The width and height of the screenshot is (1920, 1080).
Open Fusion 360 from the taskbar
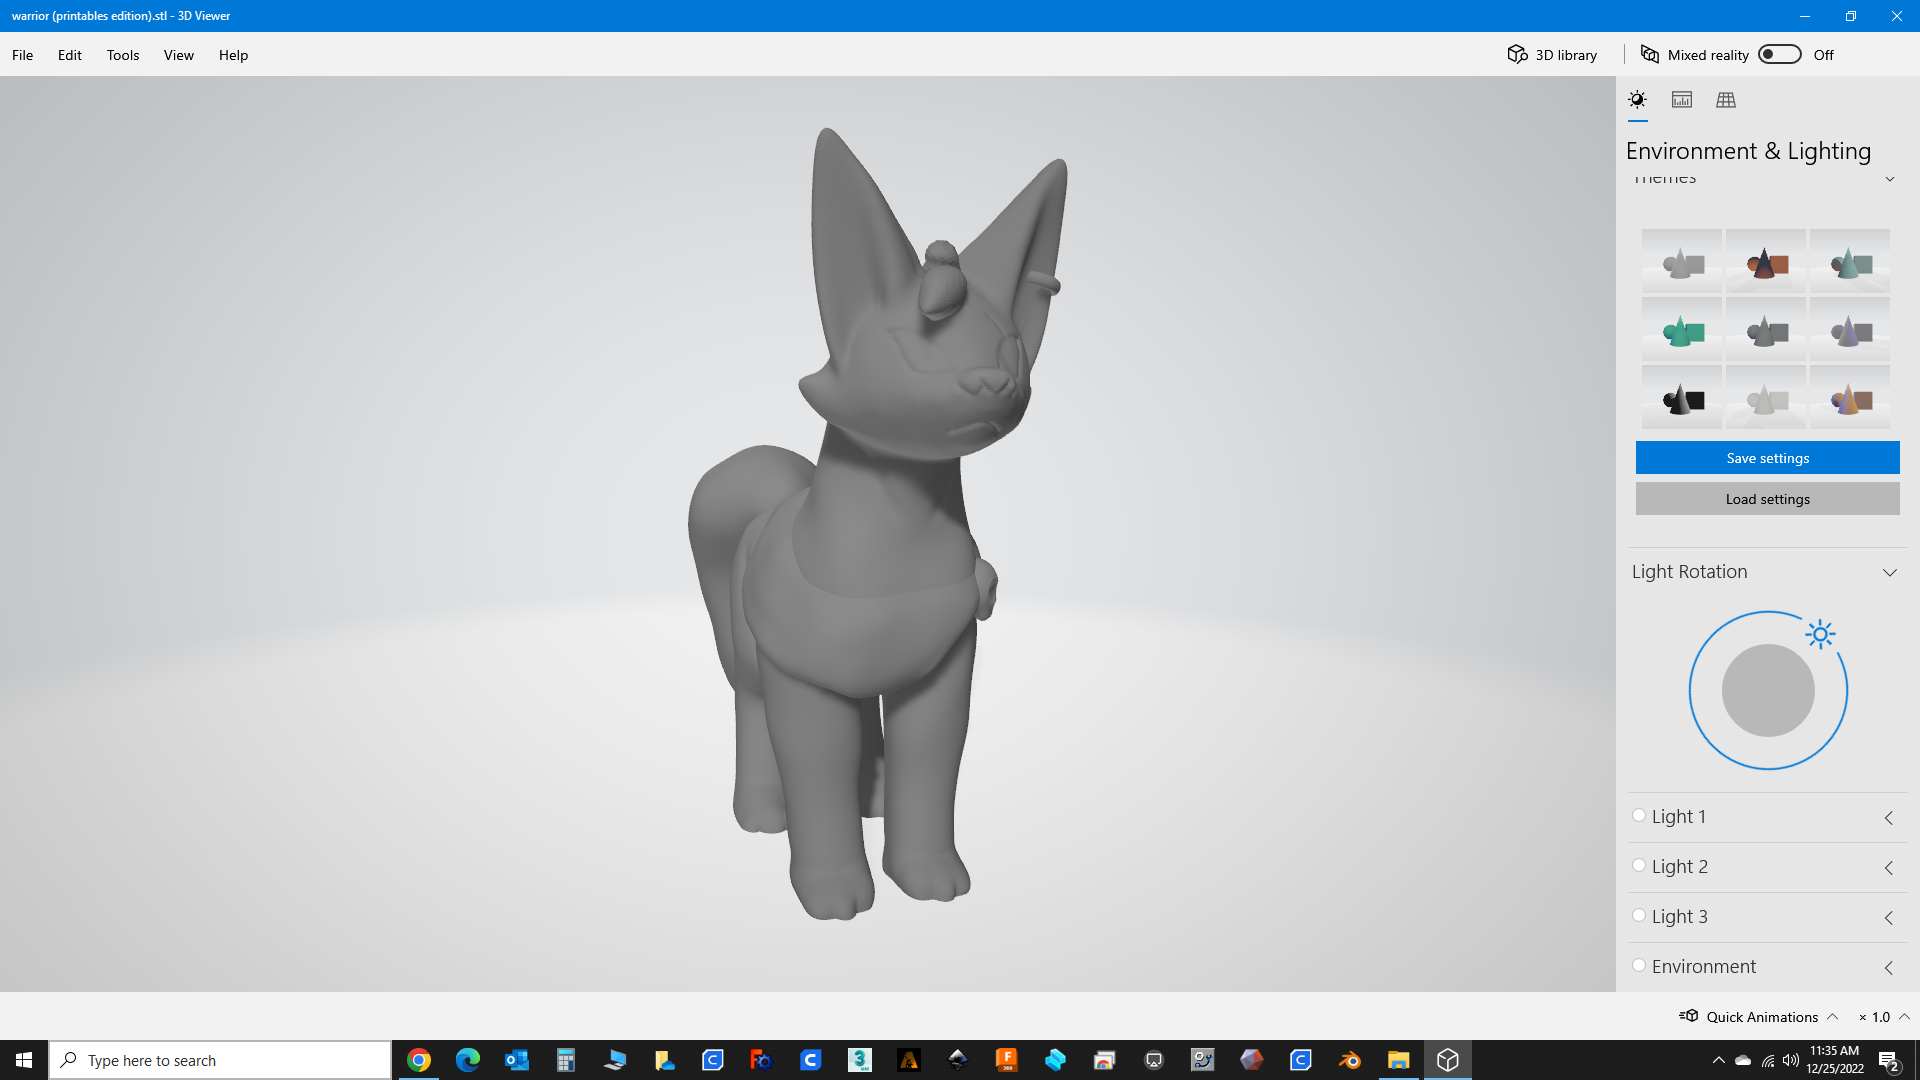point(1007,1060)
